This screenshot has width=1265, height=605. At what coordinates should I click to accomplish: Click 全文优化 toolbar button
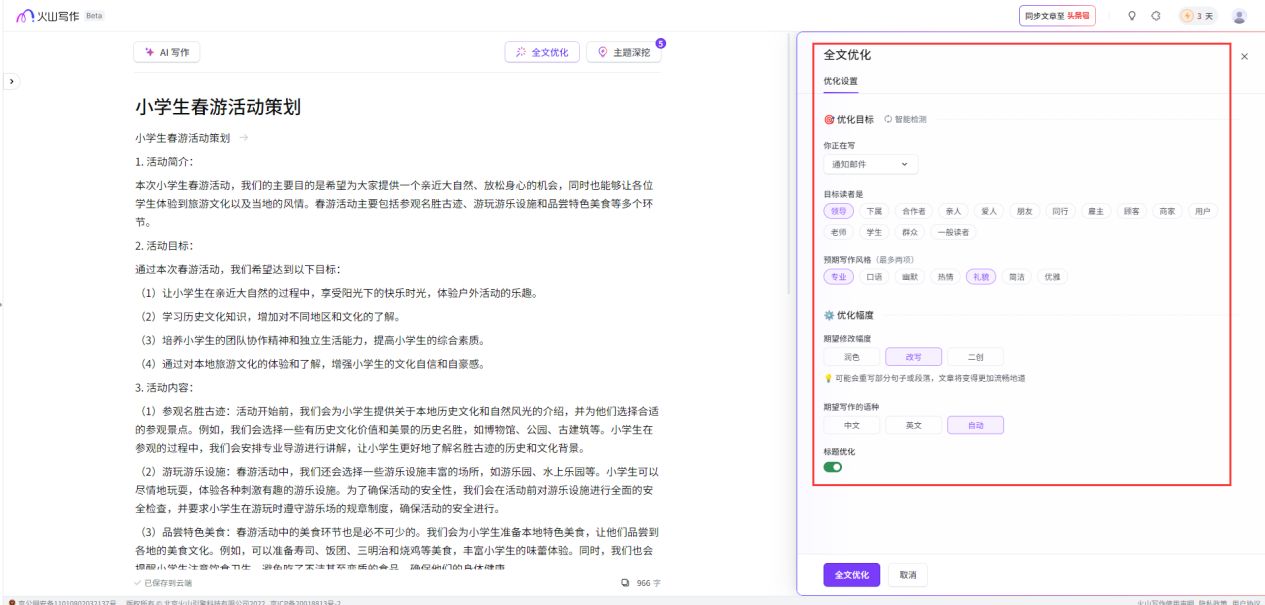point(542,52)
